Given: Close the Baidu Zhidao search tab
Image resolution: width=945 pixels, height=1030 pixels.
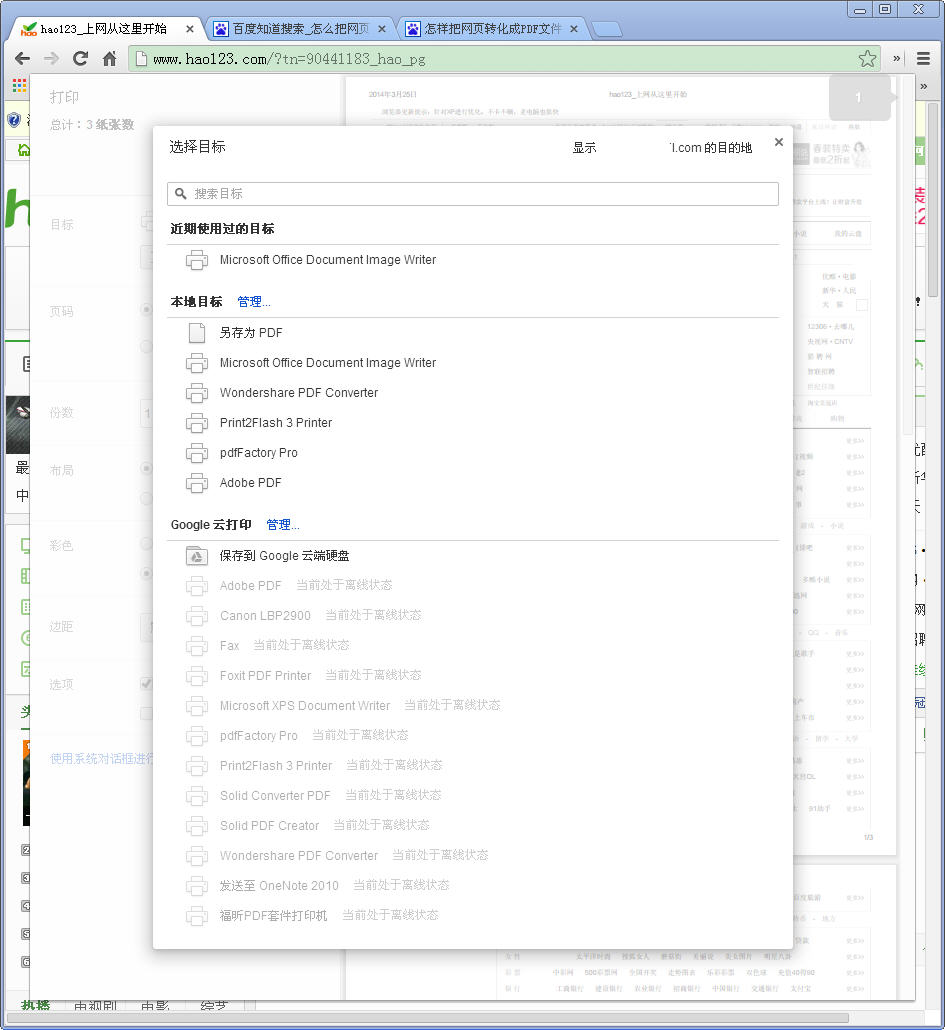Looking at the screenshot, I should [382, 29].
